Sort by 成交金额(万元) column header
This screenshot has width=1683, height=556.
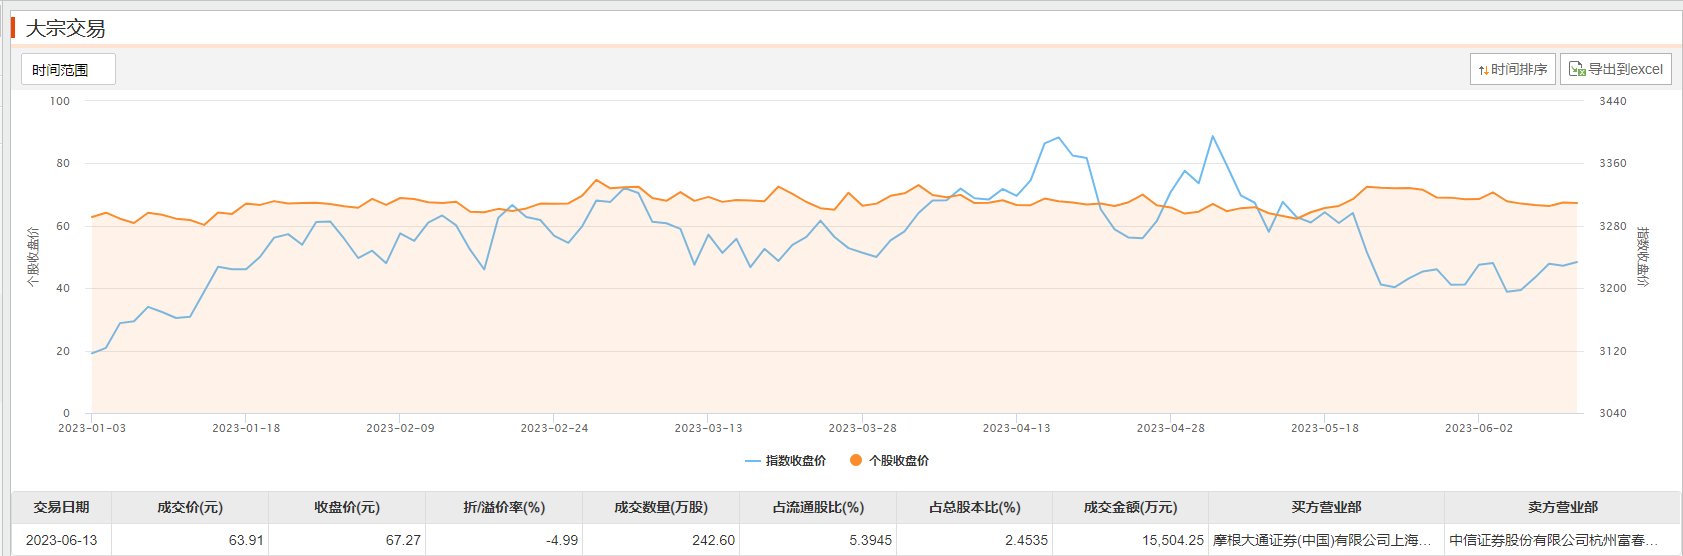pos(1131,507)
